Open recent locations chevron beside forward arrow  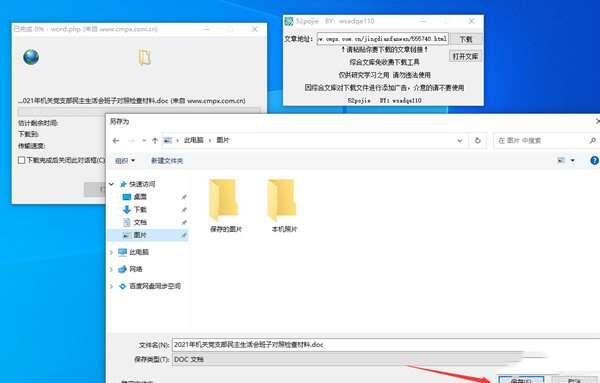point(144,141)
